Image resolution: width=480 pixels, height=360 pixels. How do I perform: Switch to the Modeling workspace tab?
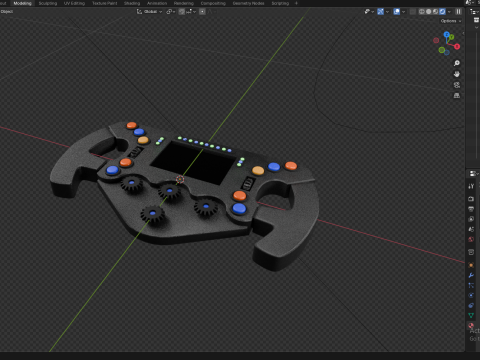pyautogui.click(x=22, y=3)
